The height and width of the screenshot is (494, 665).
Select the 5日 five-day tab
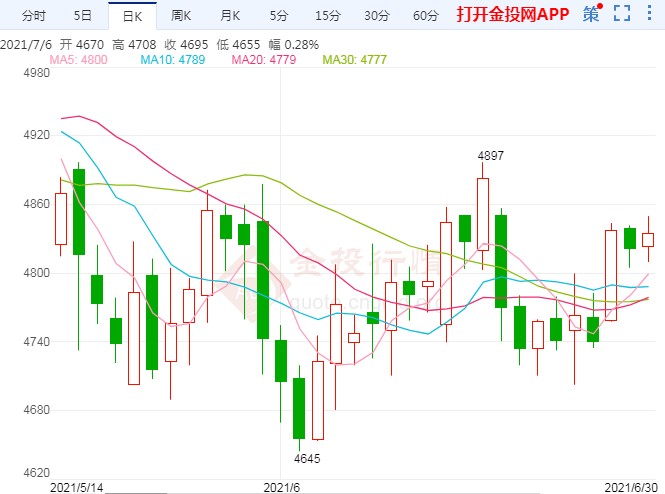[84, 15]
